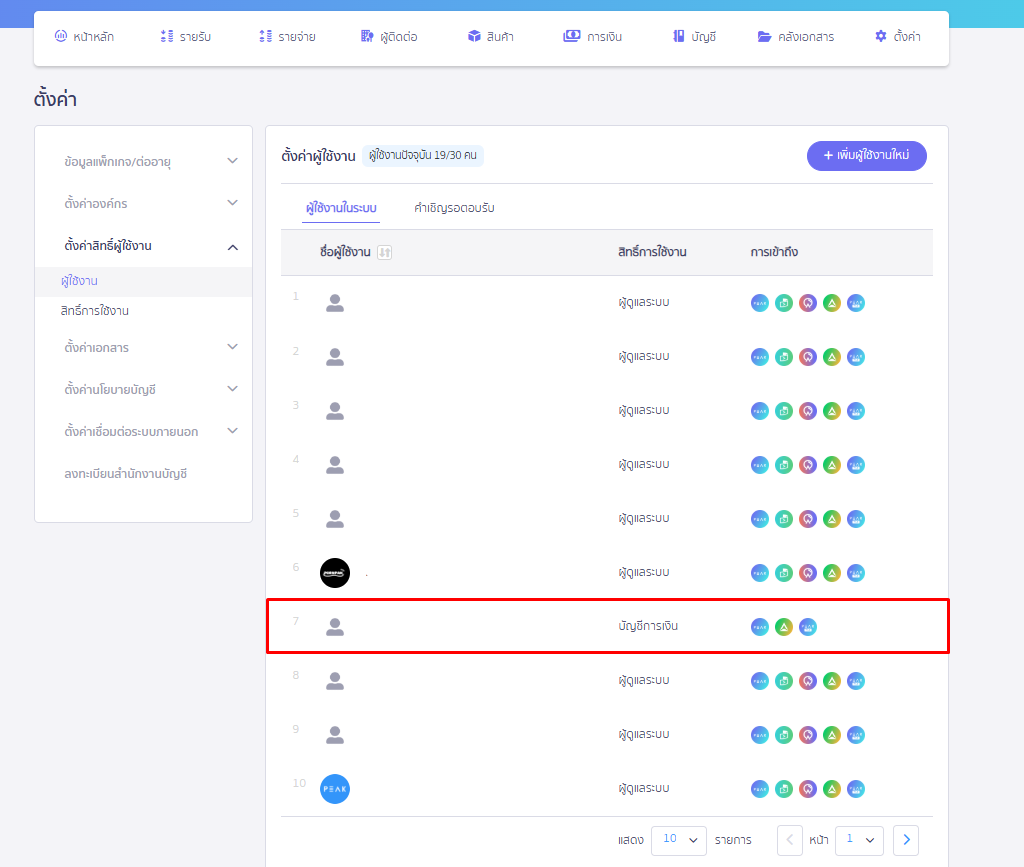
Task: Open the page number dropdown
Action: tap(859, 840)
